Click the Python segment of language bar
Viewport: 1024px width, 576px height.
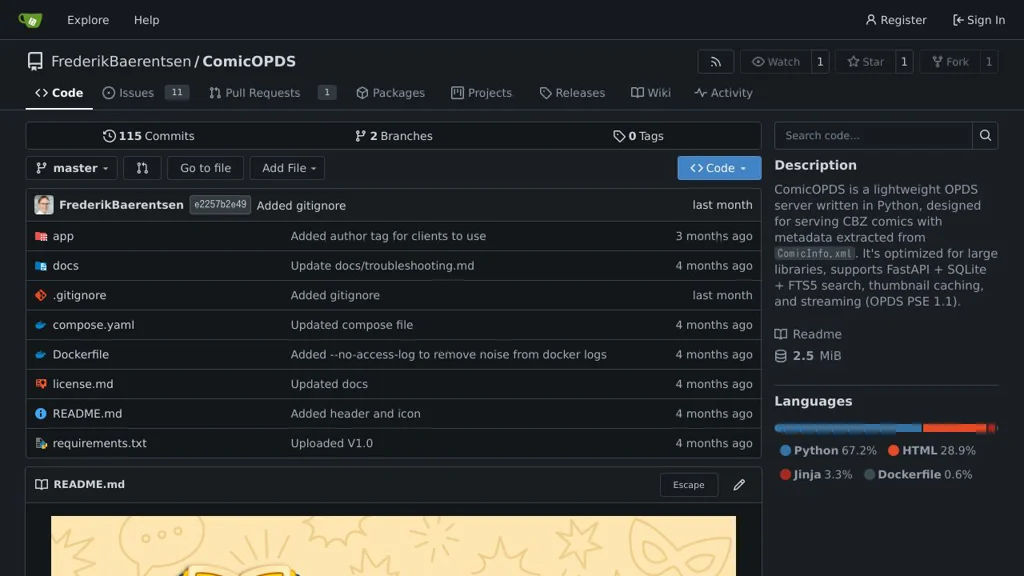[x=847, y=428]
